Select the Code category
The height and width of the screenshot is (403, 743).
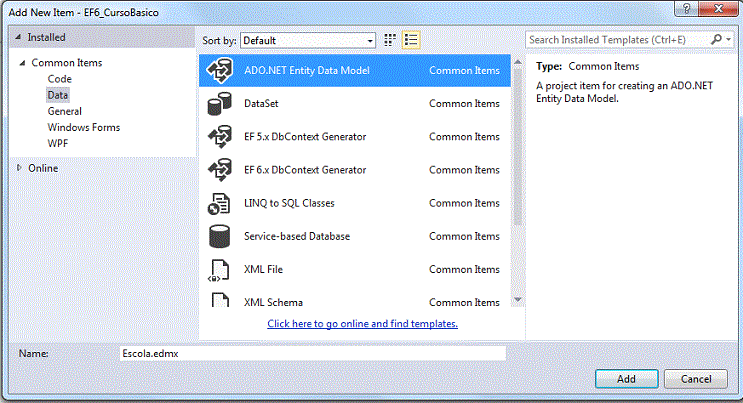(x=59, y=79)
